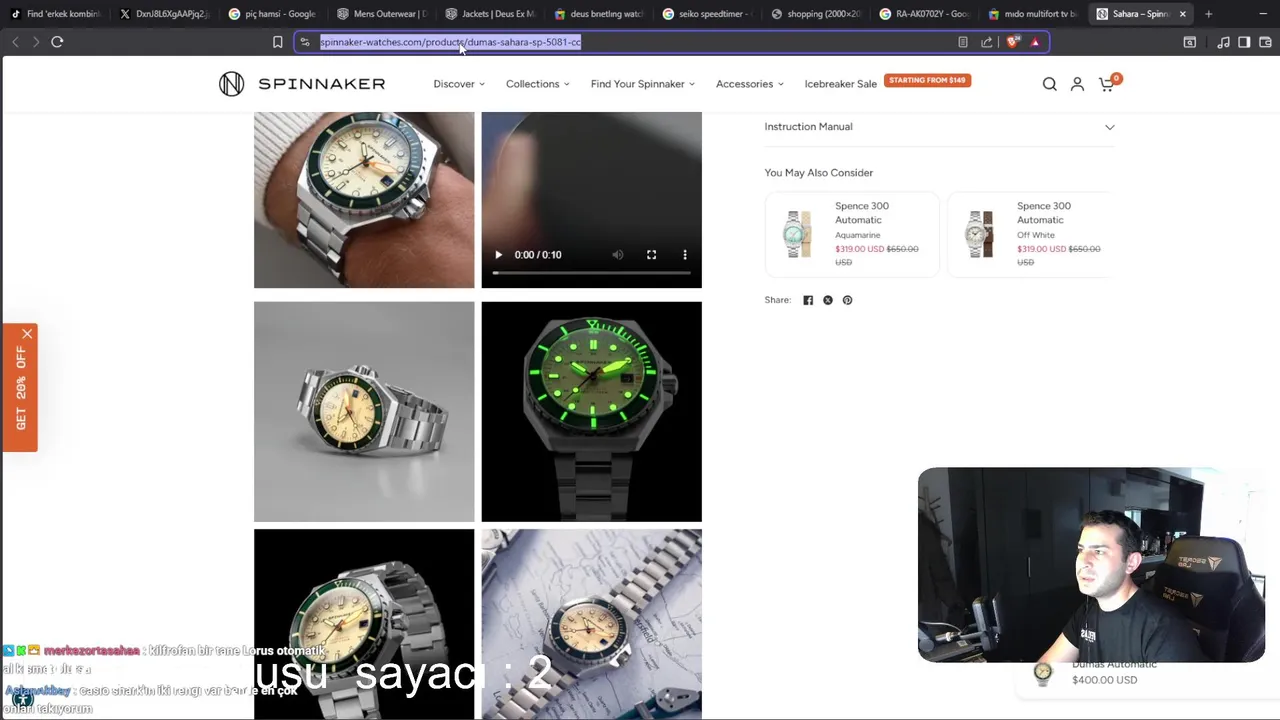Reload the page in browser
Screen dimensions: 1280x720
tap(57, 42)
